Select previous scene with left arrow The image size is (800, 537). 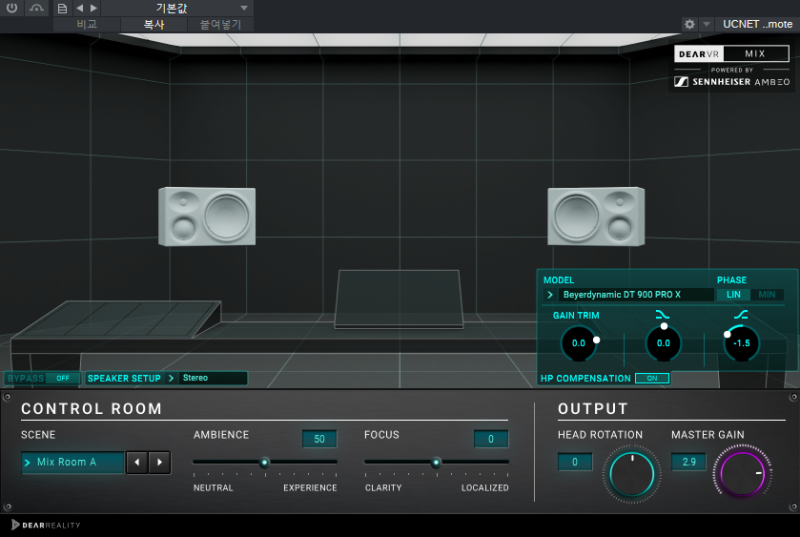point(137,462)
